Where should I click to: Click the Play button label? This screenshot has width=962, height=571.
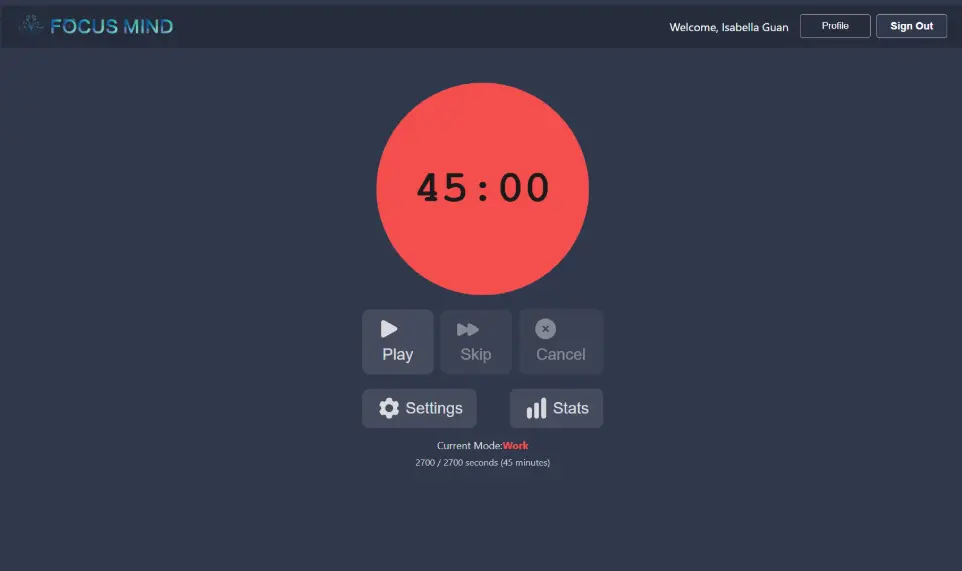397,354
